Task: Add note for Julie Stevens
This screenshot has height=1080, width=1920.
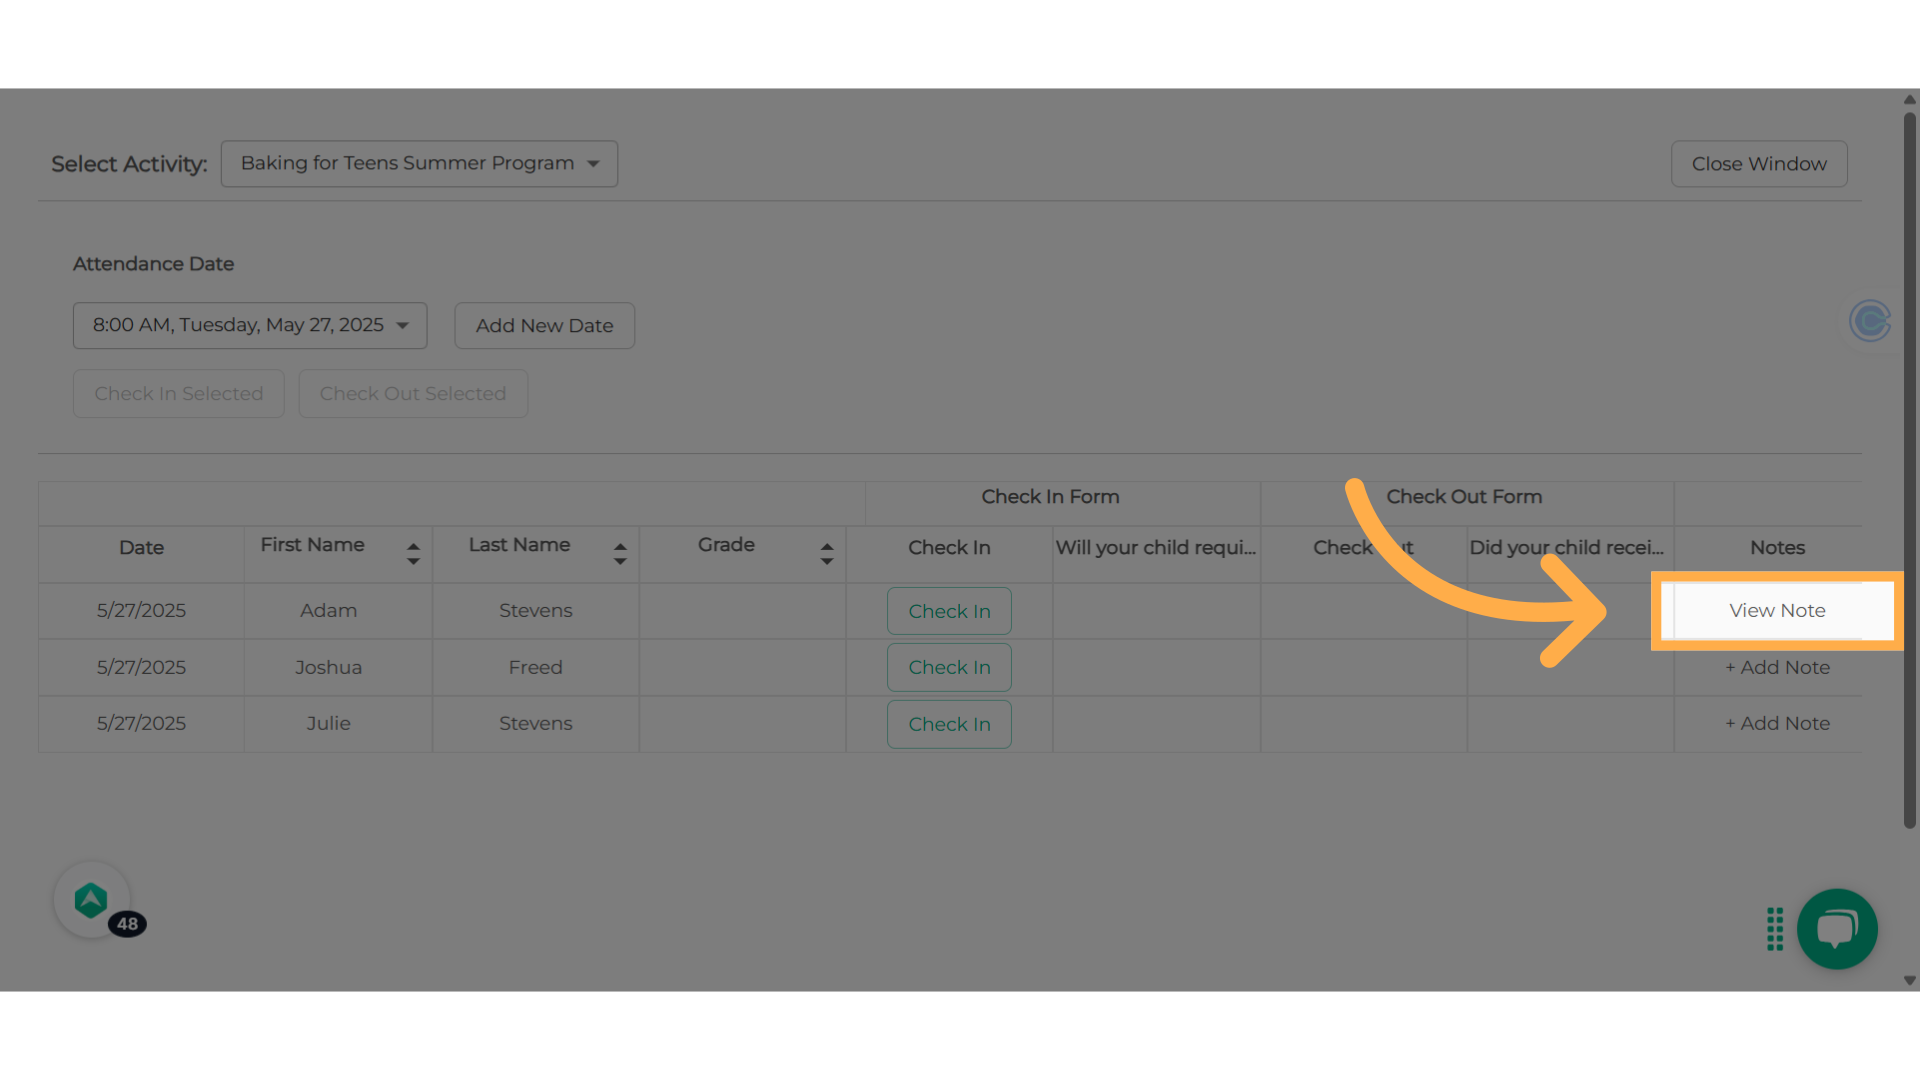Action: [1777, 724]
